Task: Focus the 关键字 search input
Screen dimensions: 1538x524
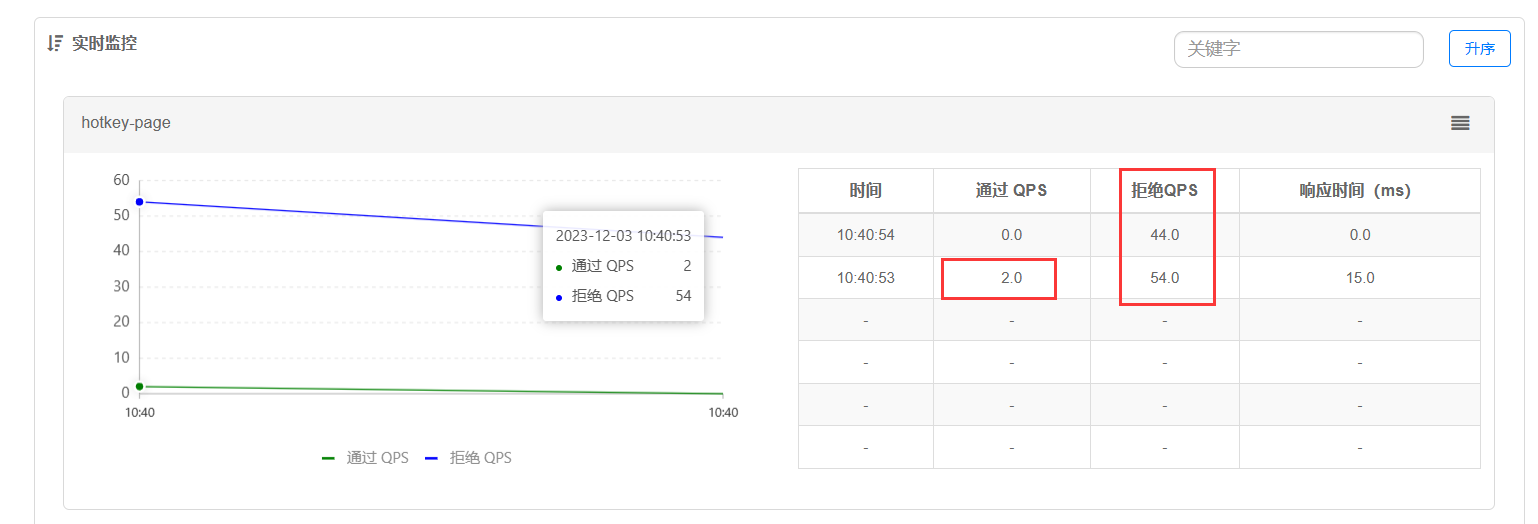Action: pyautogui.click(x=1298, y=49)
